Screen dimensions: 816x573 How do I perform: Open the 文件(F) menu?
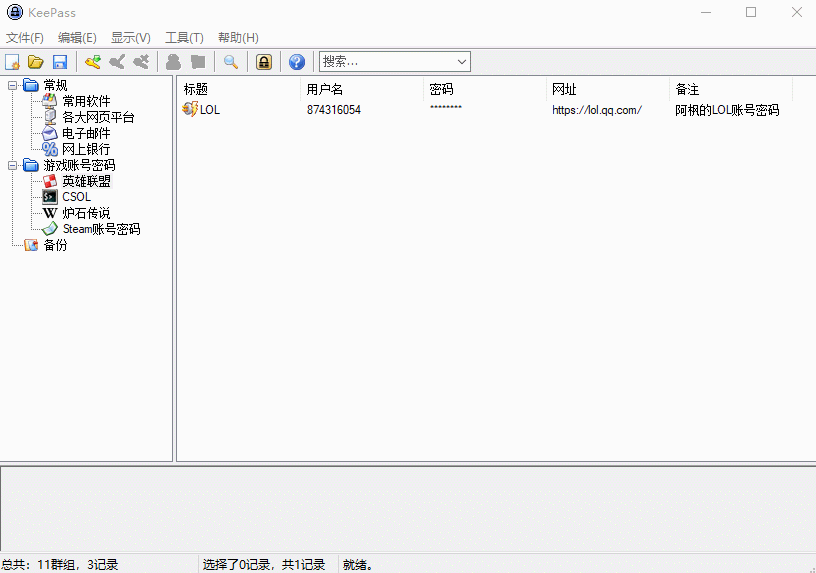click(x=24, y=37)
